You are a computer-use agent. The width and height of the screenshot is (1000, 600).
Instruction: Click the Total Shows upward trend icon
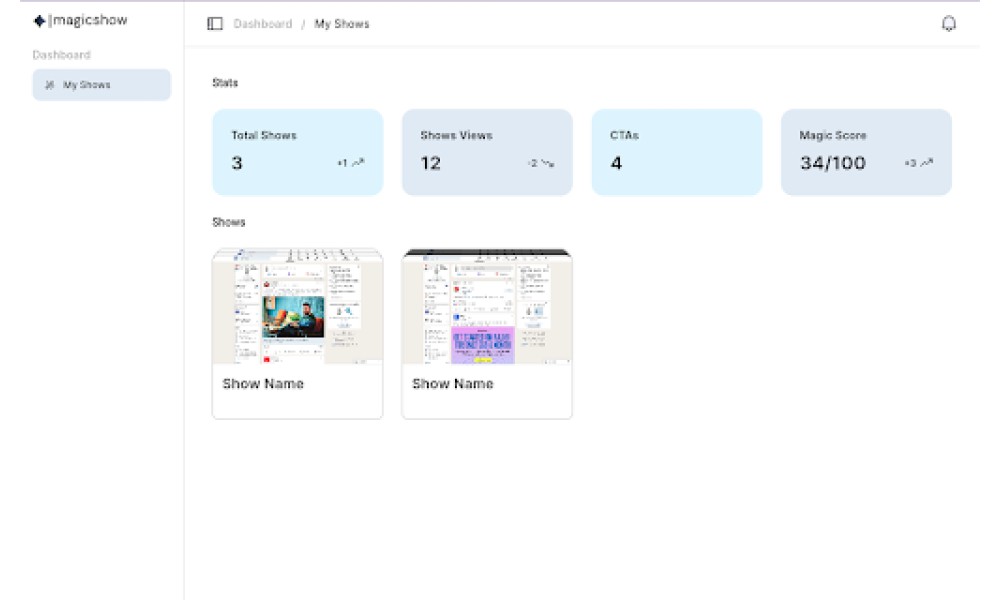tap(358, 163)
